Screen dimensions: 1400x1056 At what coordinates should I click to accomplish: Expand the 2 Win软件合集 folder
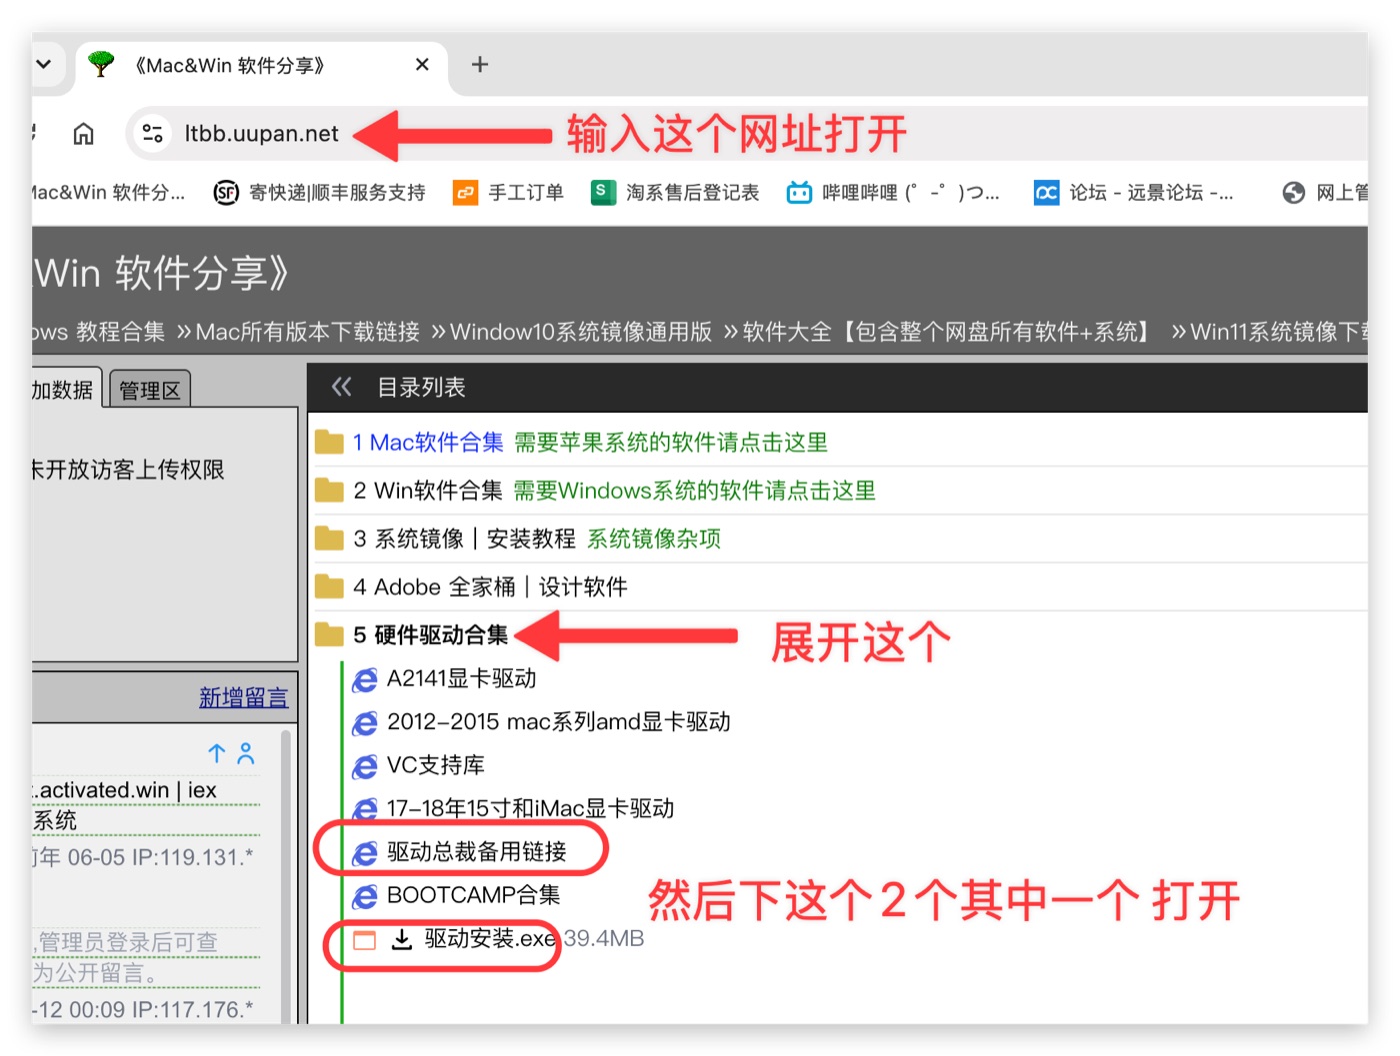[427, 490]
